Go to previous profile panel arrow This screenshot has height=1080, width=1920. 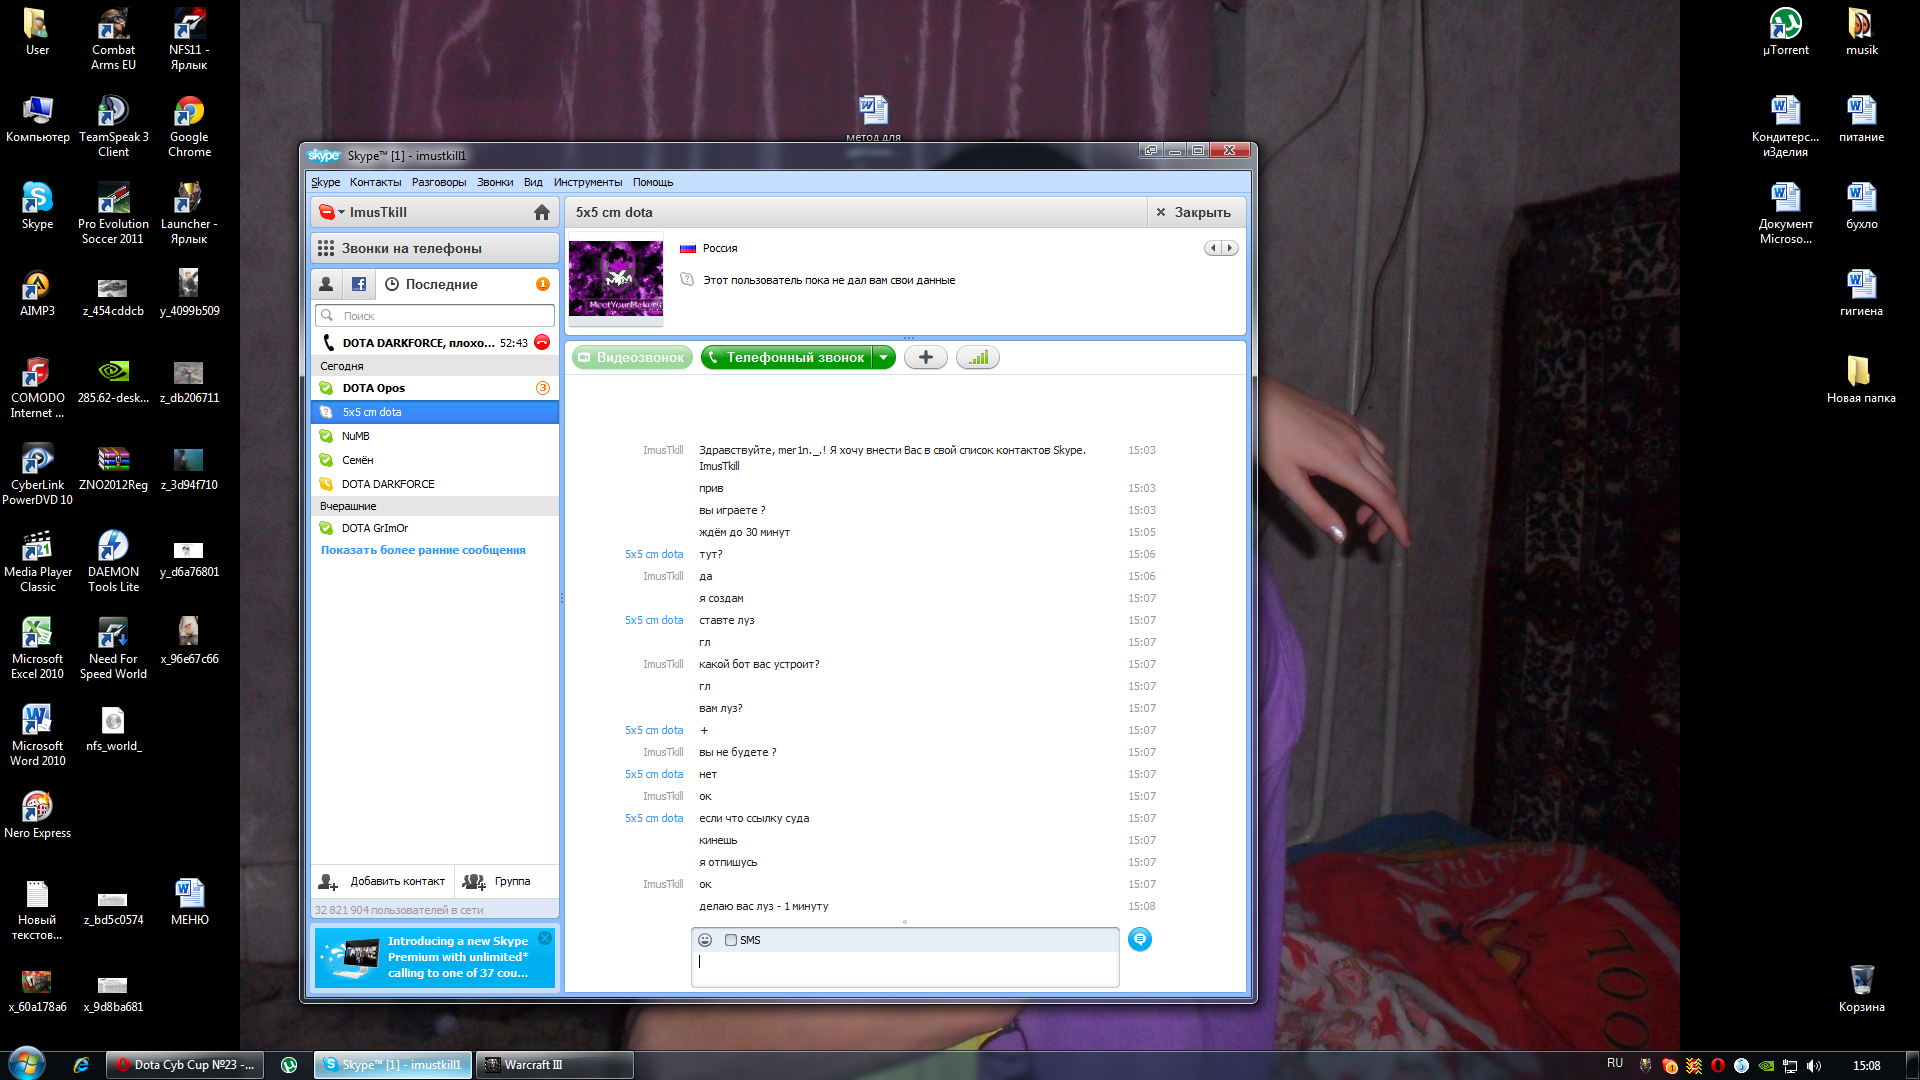(1213, 248)
